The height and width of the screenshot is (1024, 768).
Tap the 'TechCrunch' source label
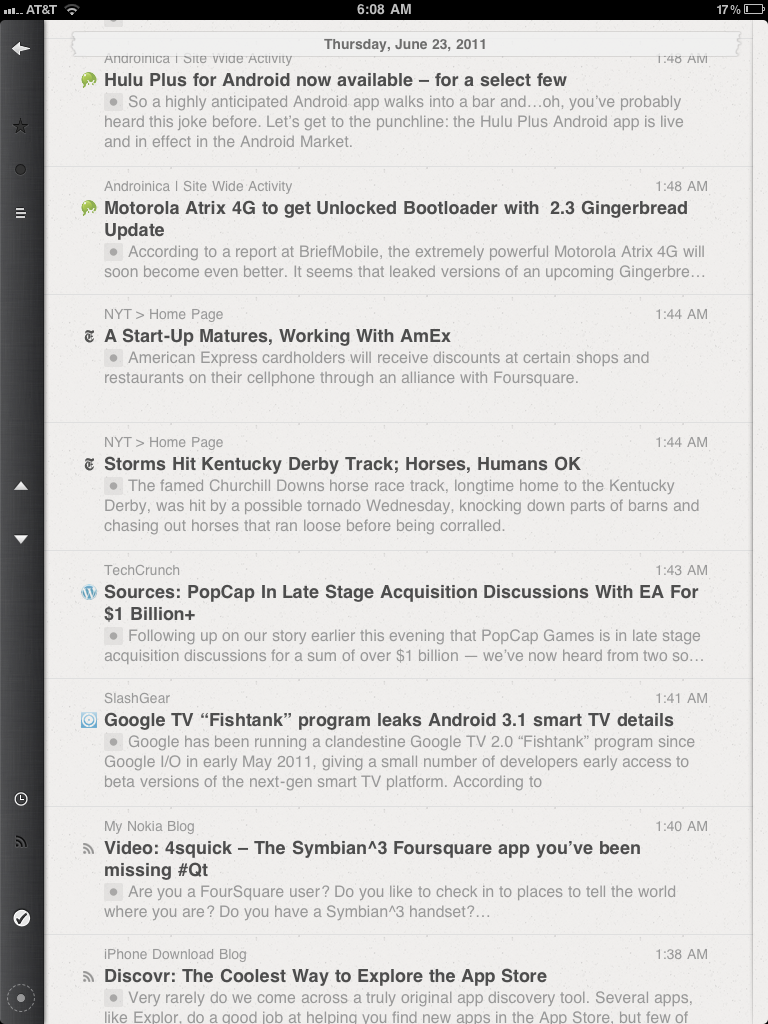(142, 570)
